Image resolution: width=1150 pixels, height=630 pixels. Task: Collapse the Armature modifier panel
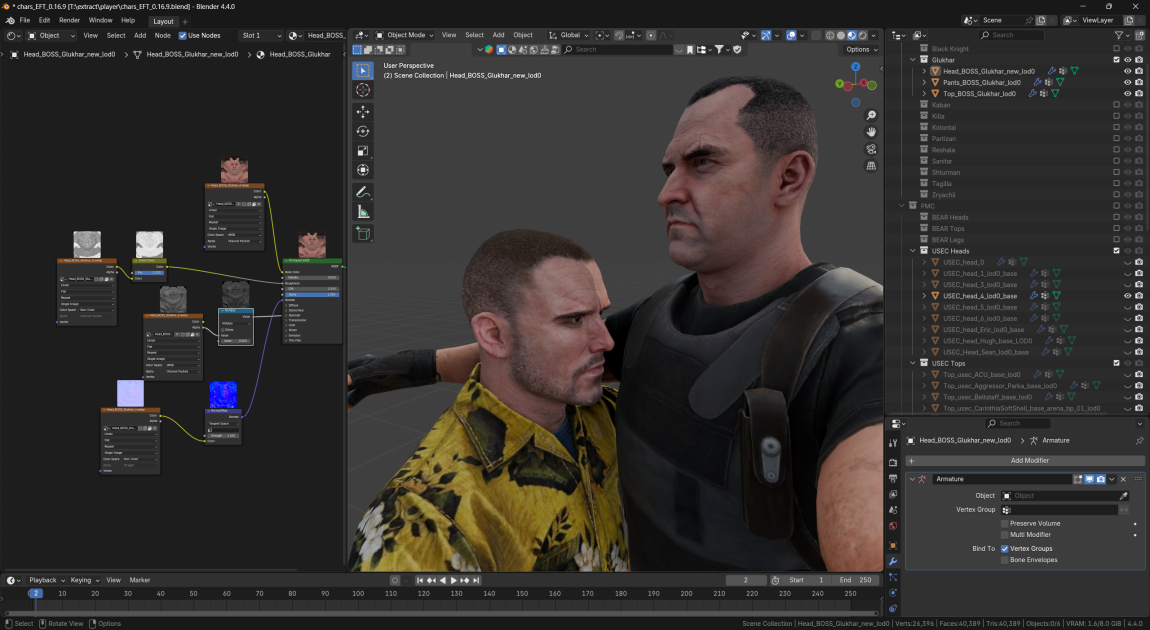912,479
